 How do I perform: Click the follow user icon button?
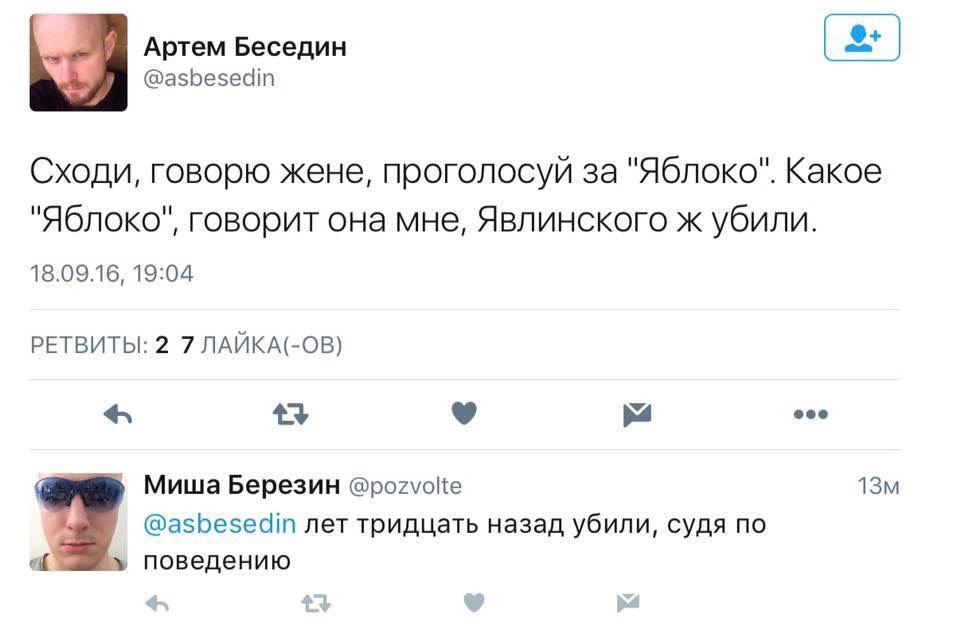tap(861, 39)
